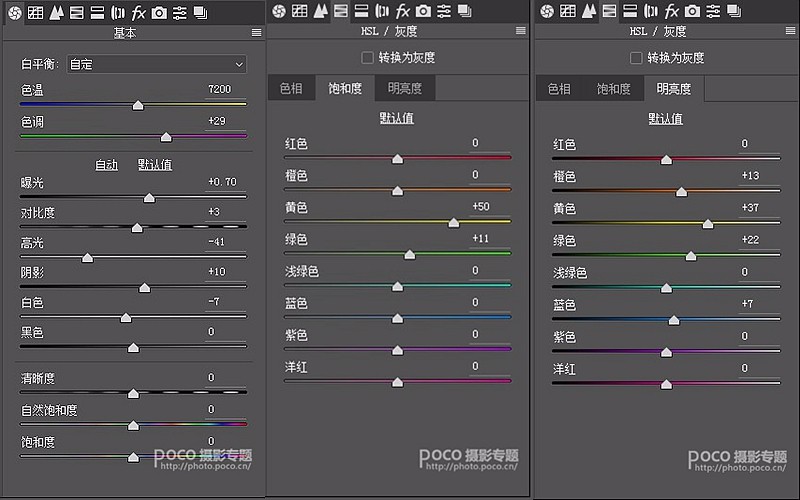Image resolution: width=800 pixels, height=500 pixels.
Task: Click the 黑色 slider handle
Action: (x=133, y=347)
